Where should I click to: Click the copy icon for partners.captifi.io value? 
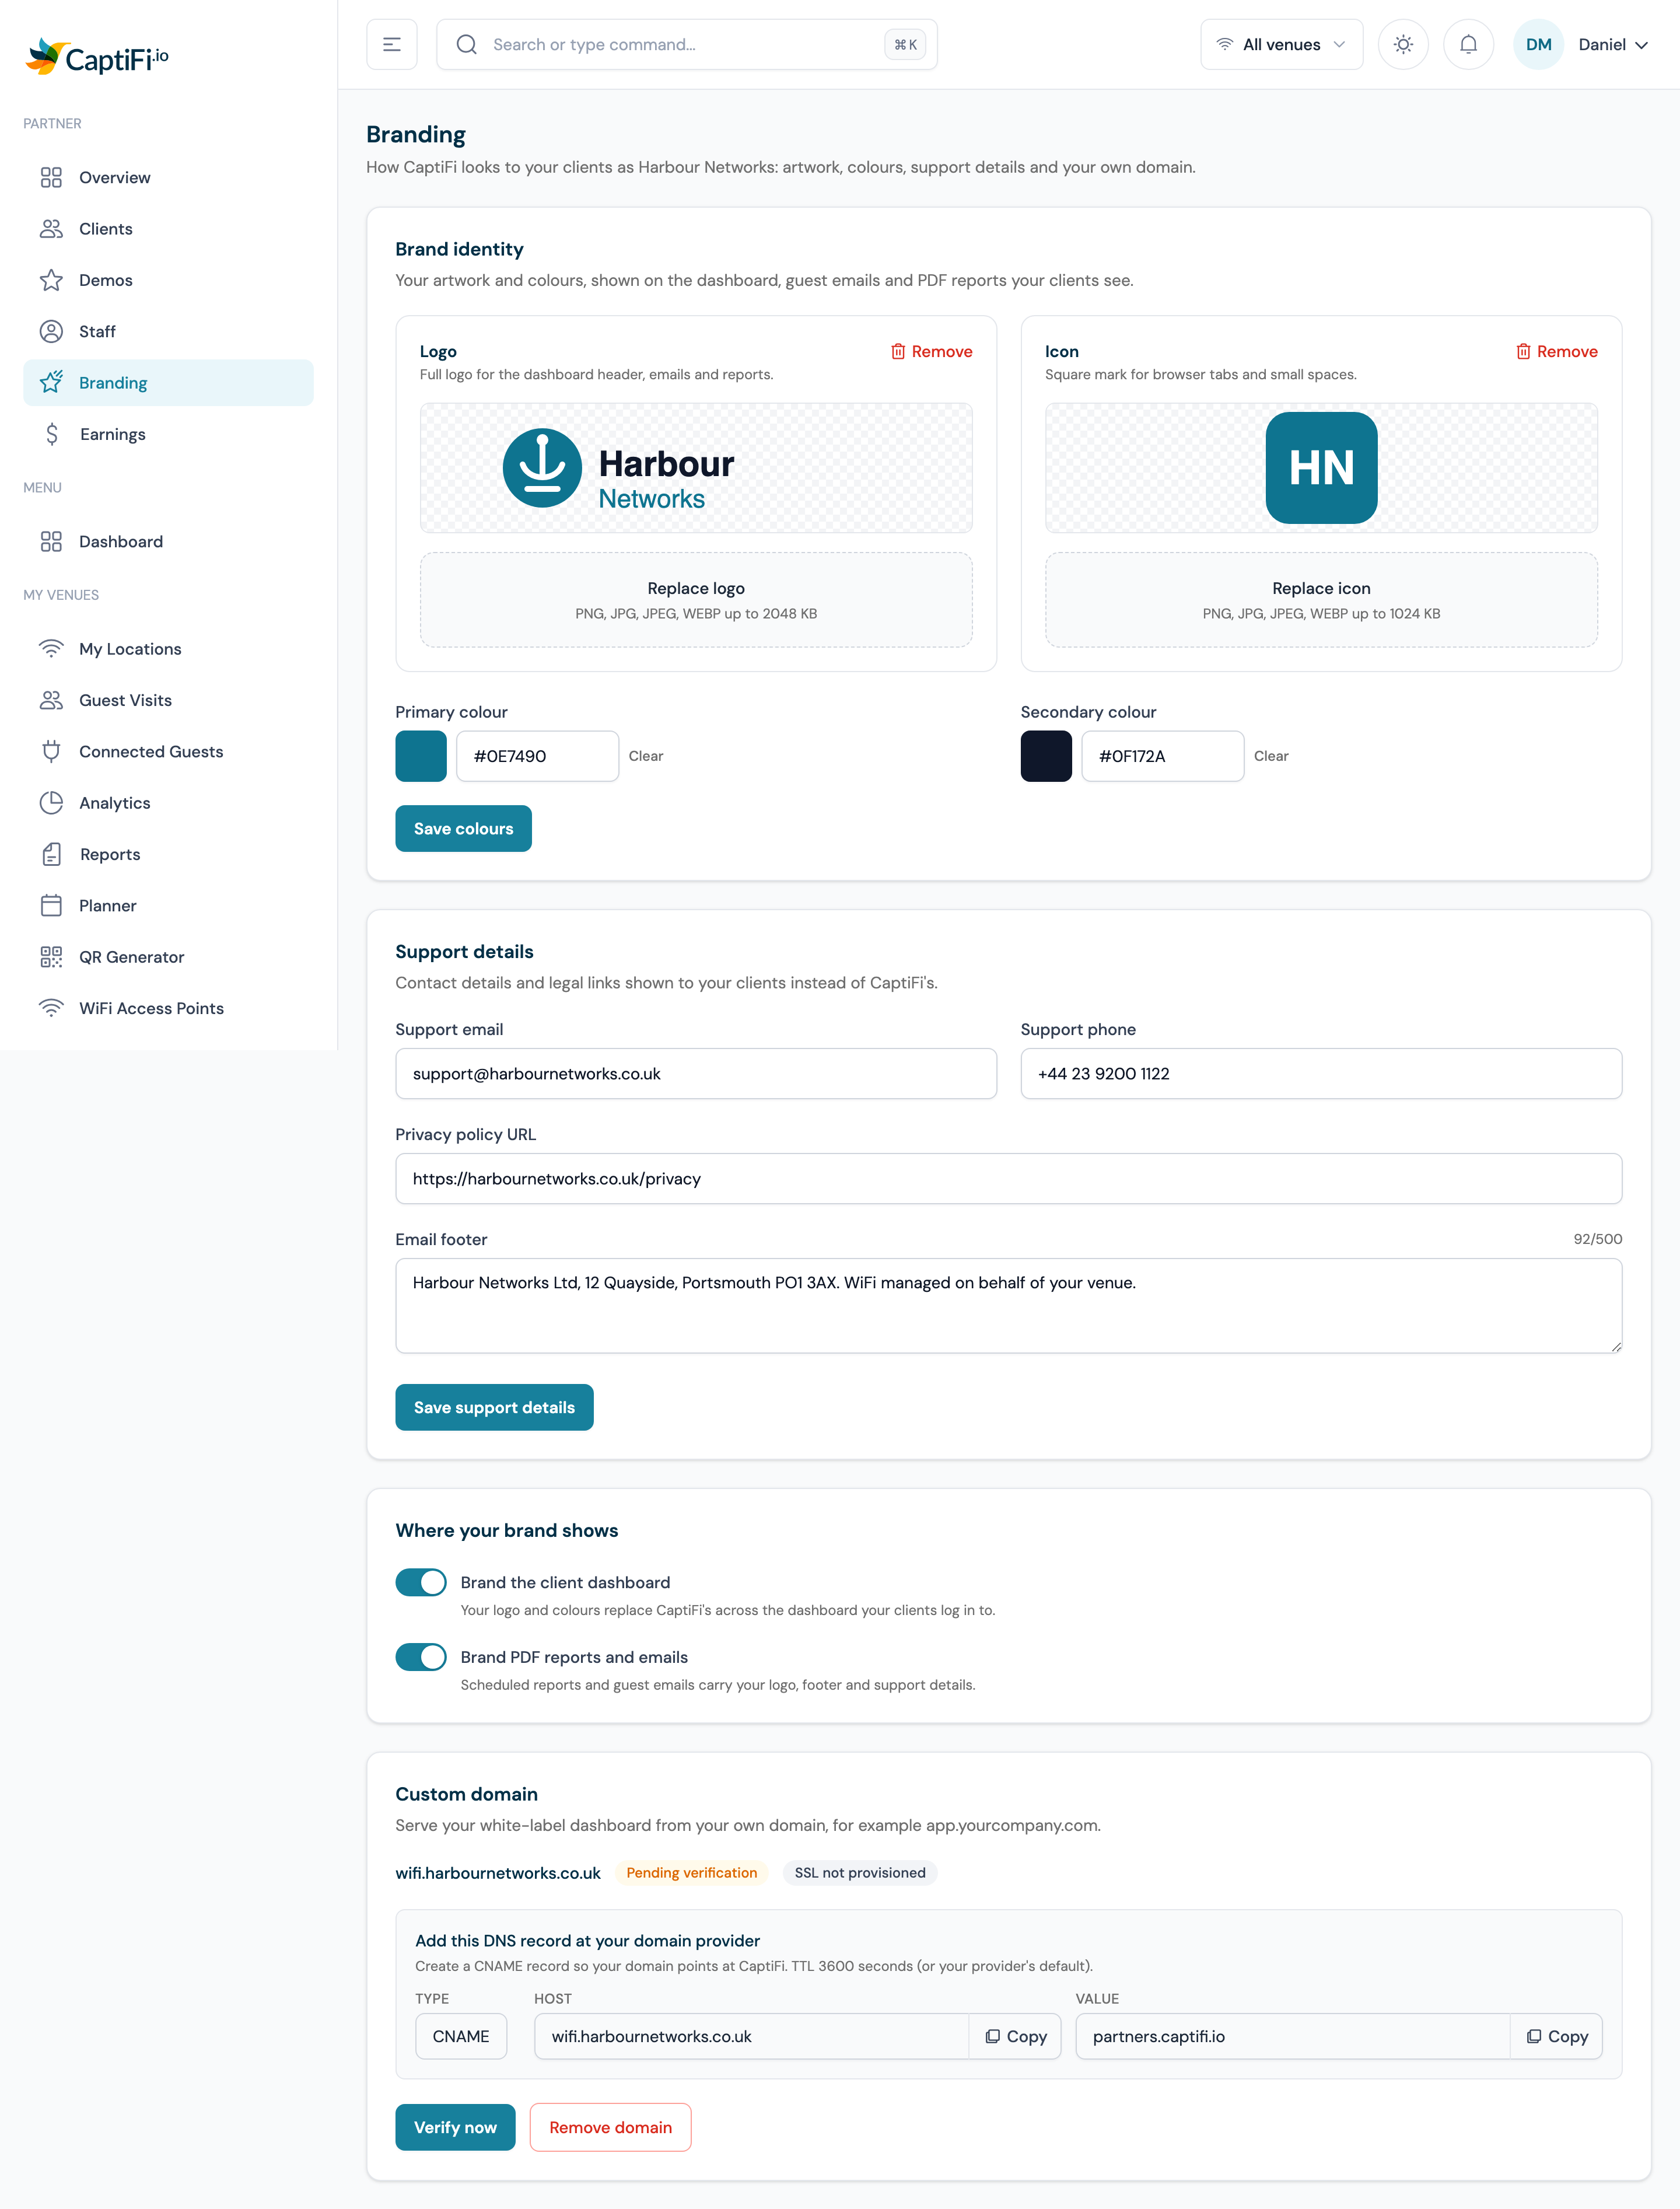pos(1533,2036)
